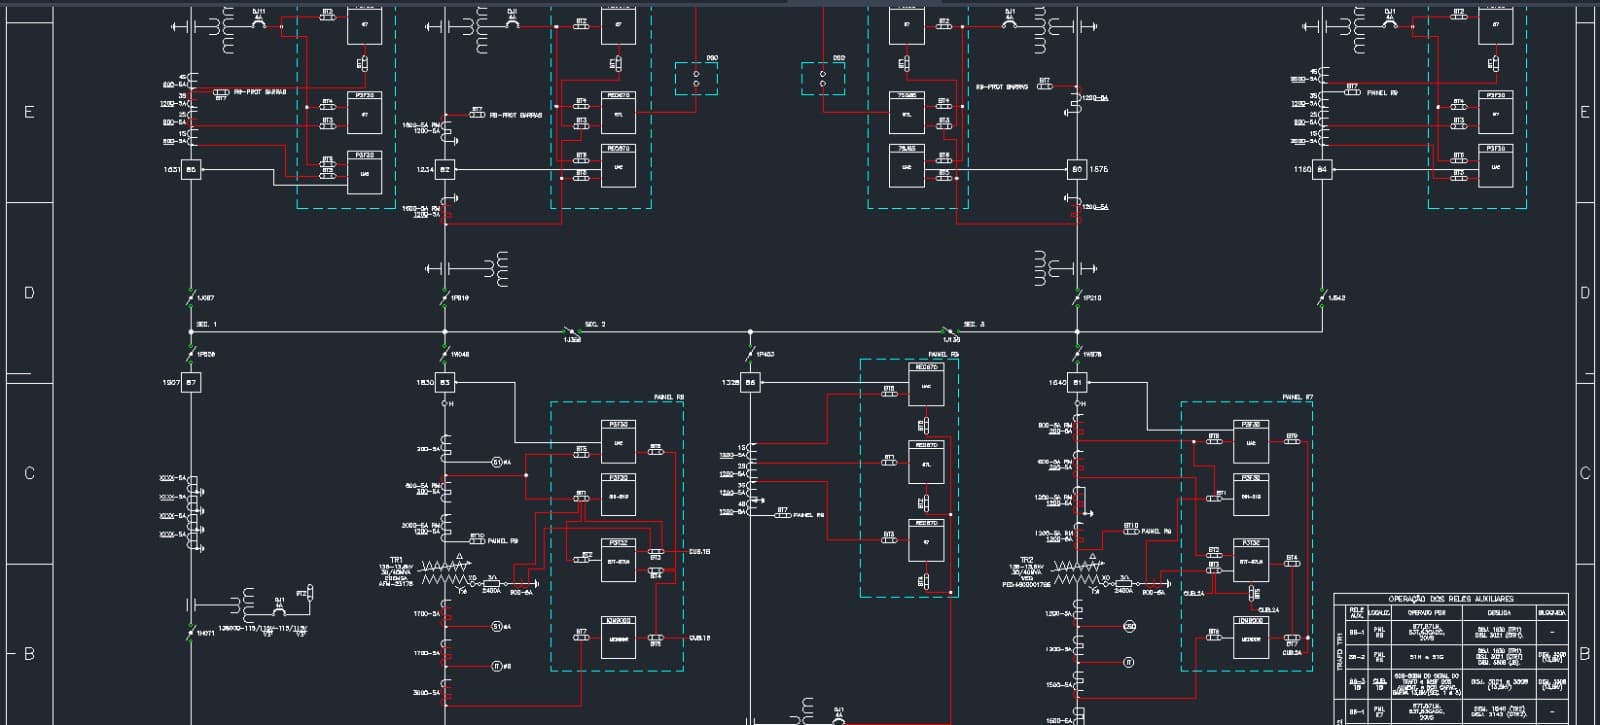1600x725 pixels.
Task: Select breaker box B3 labeled 1830
Action: pyautogui.click(x=445, y=382)
